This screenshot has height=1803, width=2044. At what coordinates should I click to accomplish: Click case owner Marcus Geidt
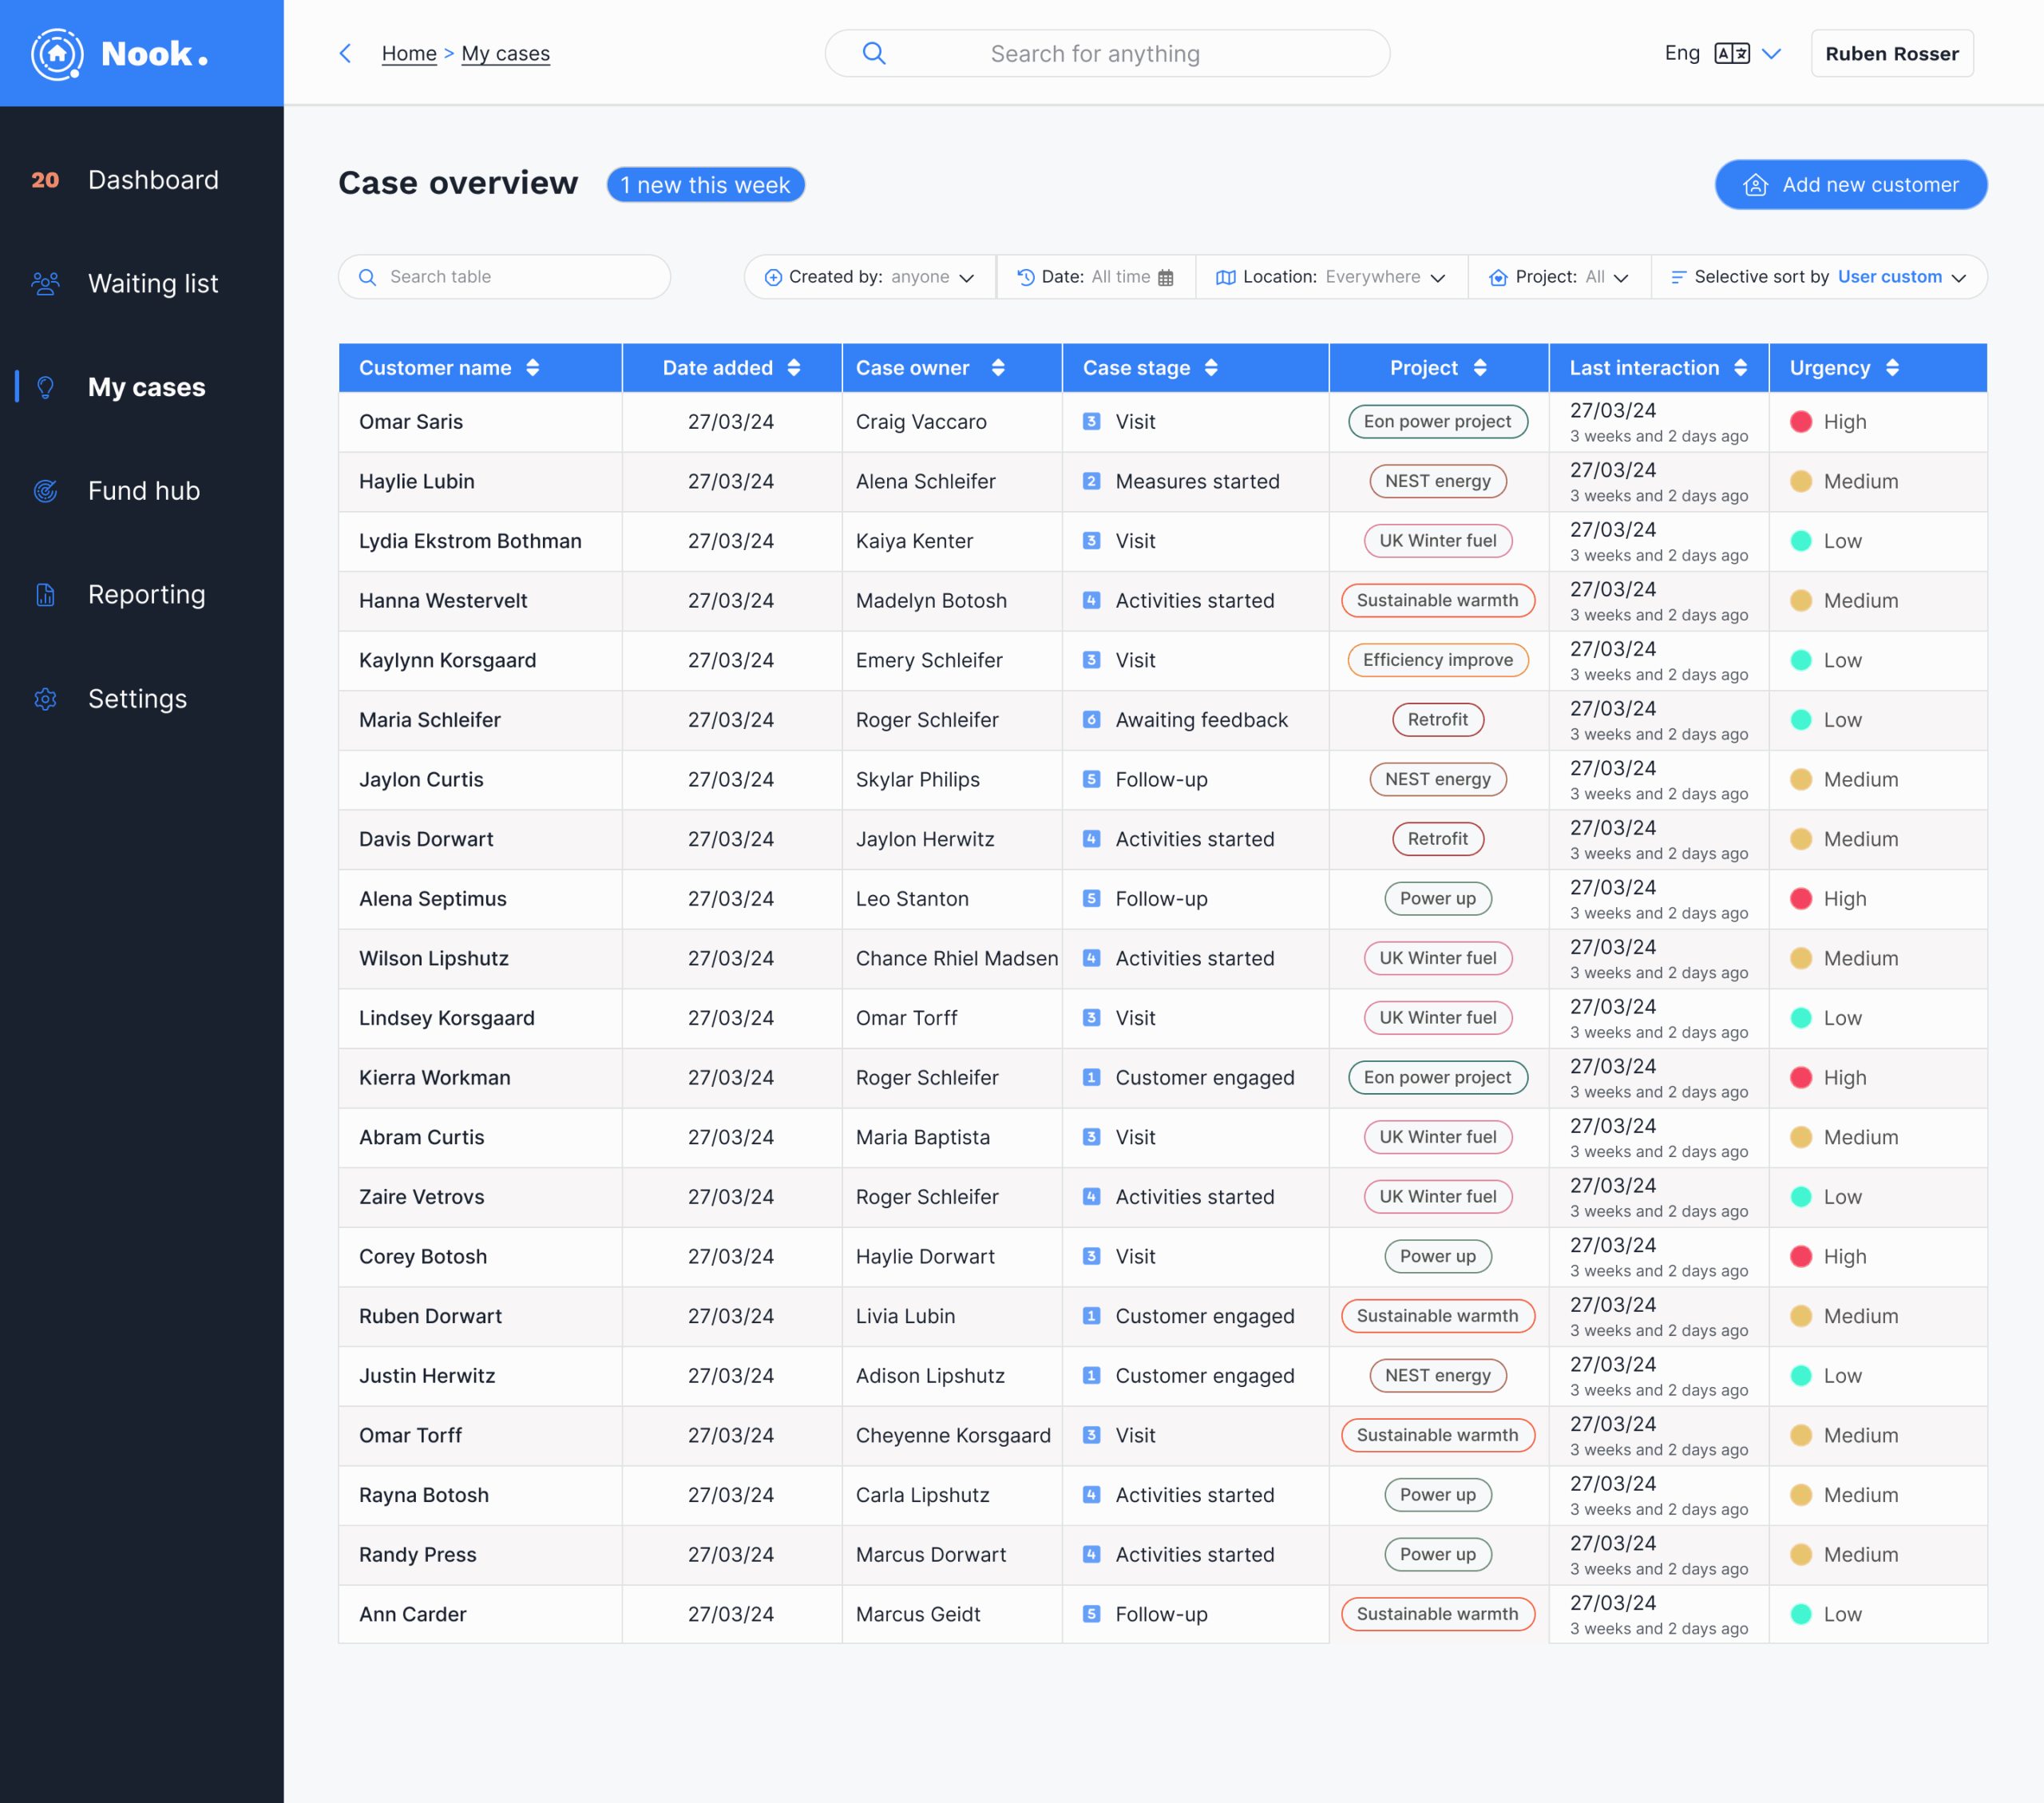[917, 1615]
